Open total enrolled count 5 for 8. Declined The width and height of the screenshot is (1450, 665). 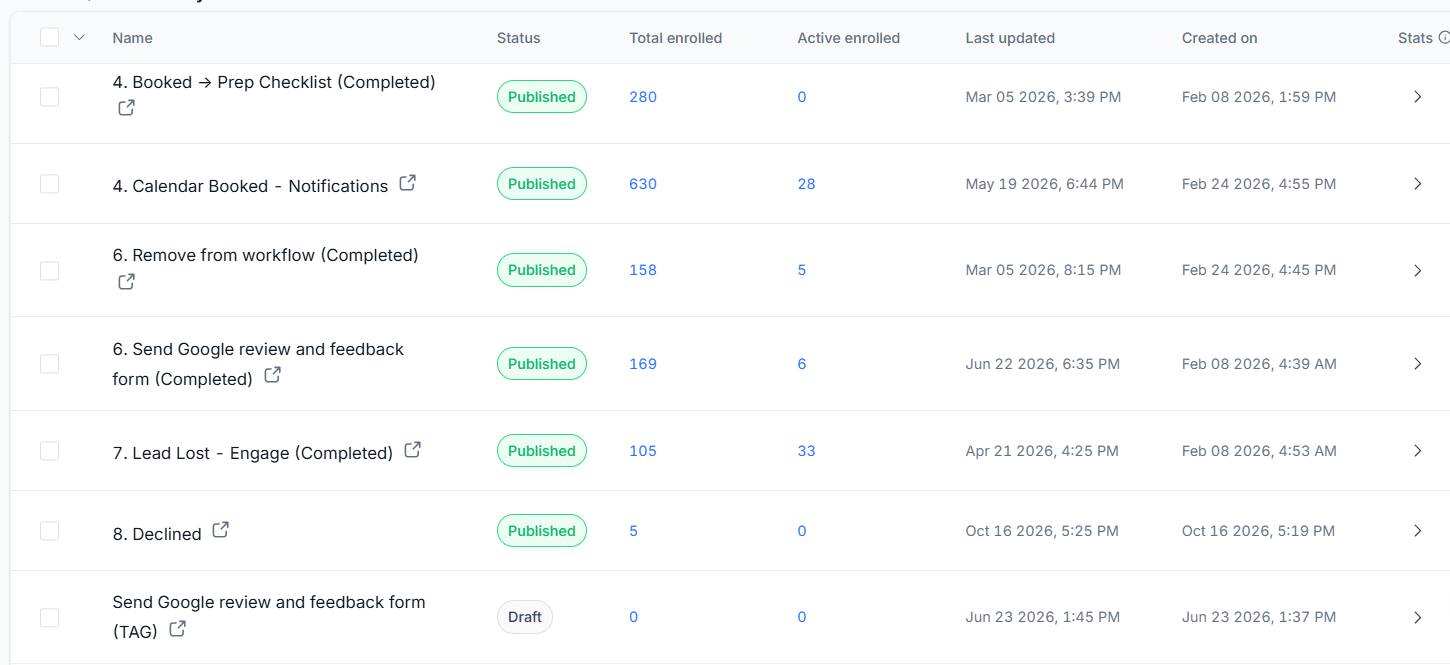tap(634, 531)
